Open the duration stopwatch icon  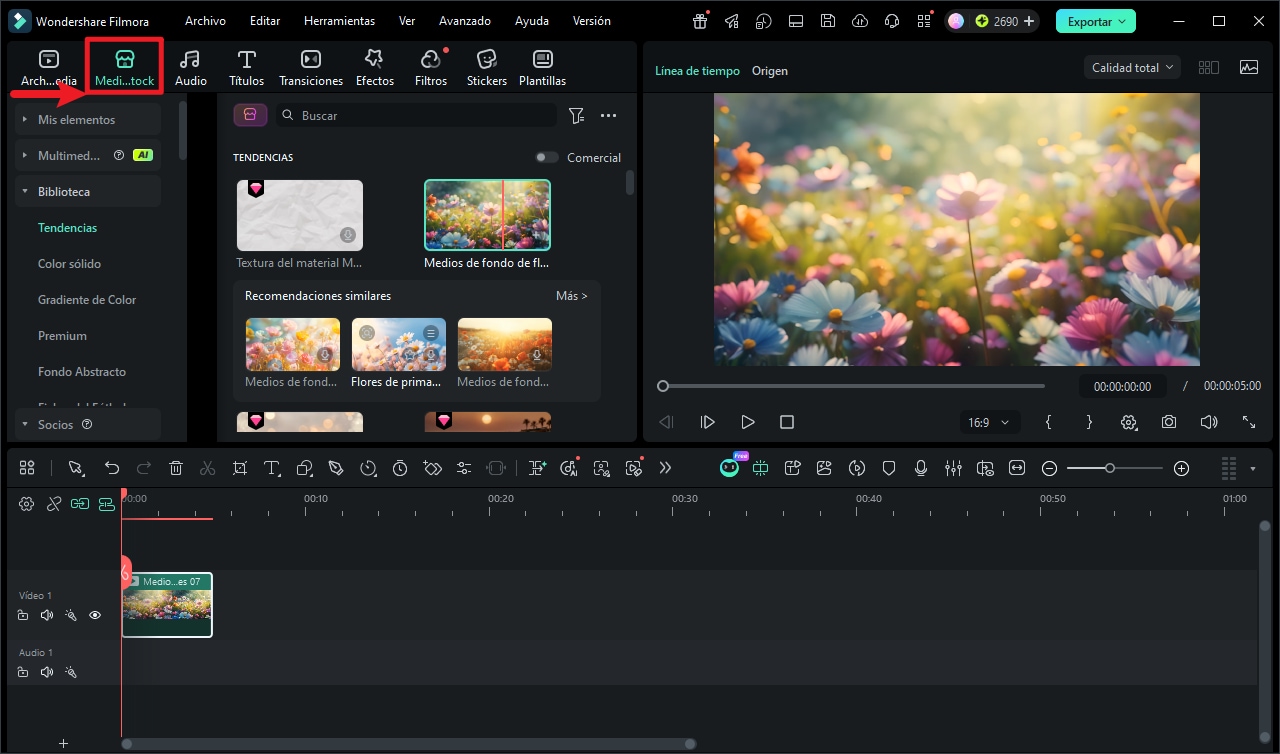pyautogui.click(x=400, y=468)
